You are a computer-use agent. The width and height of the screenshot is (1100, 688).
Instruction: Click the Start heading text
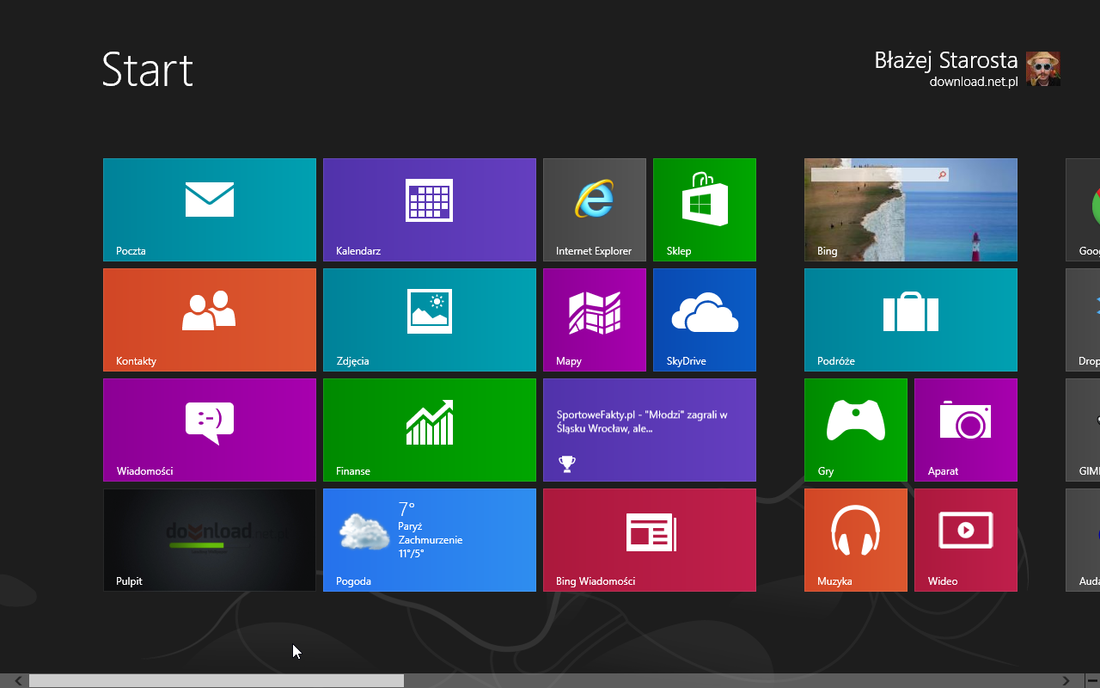147,69
